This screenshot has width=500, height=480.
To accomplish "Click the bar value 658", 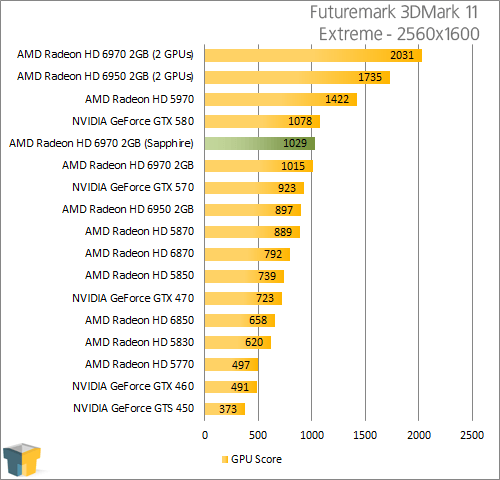I will click(258, 320).
